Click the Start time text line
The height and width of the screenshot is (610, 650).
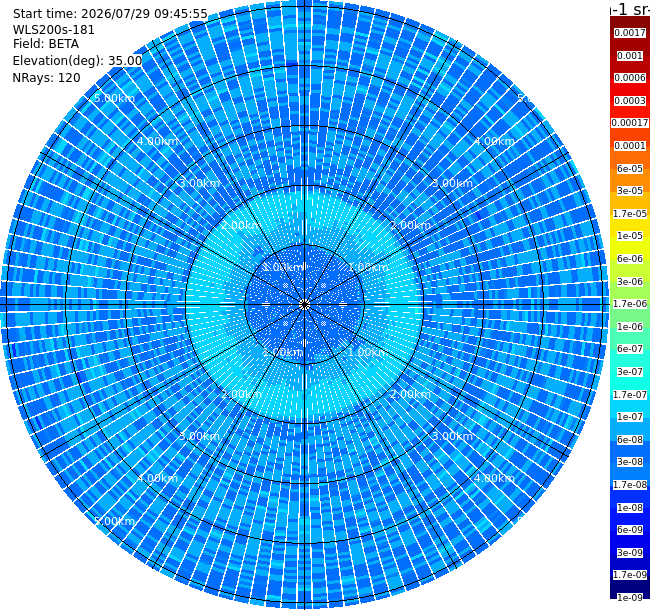tap(110, 14)
